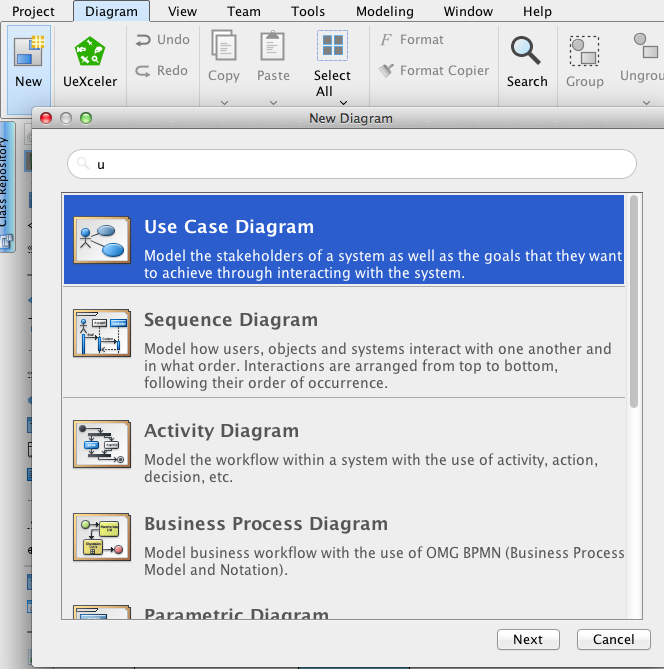Open the Modeling menu
This screenshot has height=669, width=664.
[384, 12]
